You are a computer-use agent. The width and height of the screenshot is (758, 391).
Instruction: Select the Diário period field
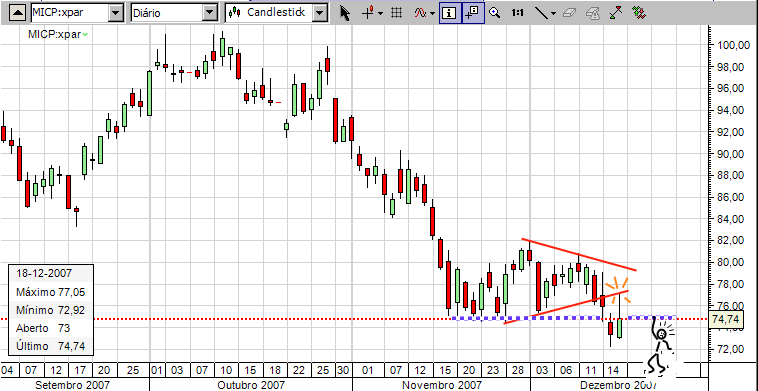pos(166,13)
